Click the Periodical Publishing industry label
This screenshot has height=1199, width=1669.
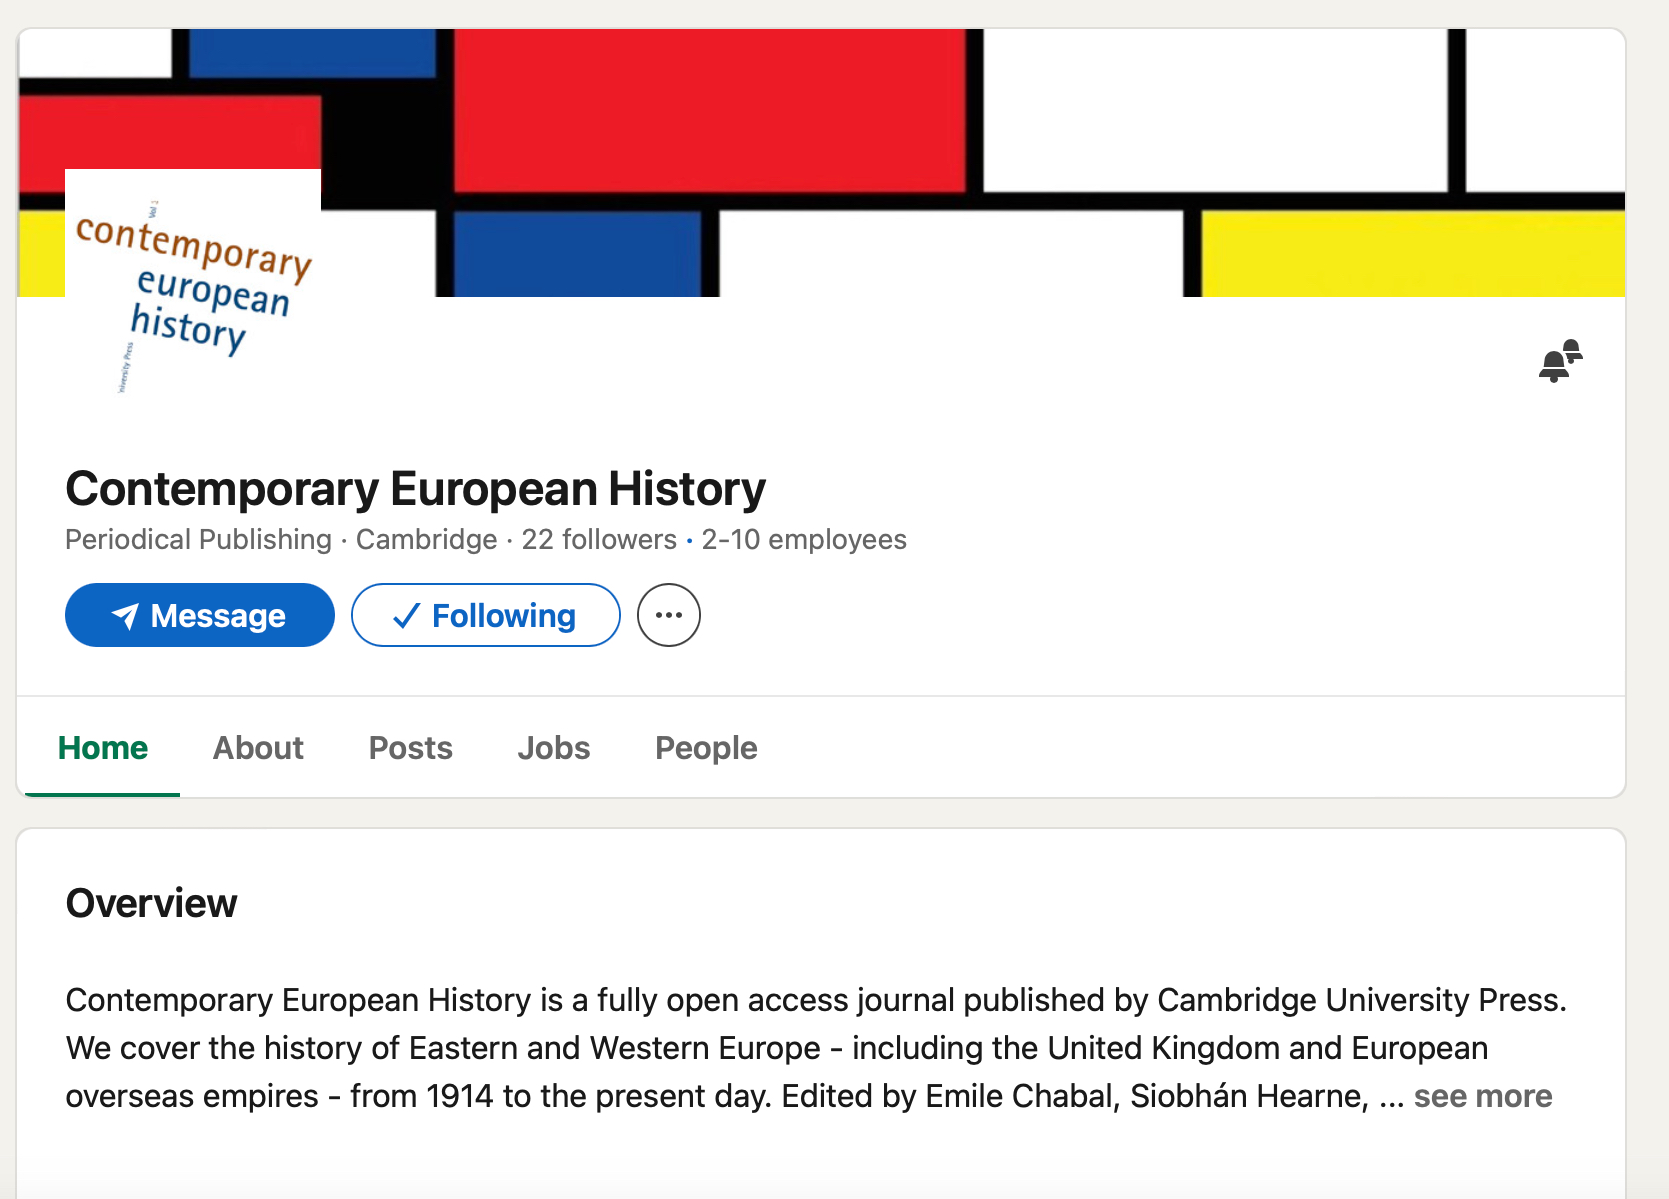point(198,540)
